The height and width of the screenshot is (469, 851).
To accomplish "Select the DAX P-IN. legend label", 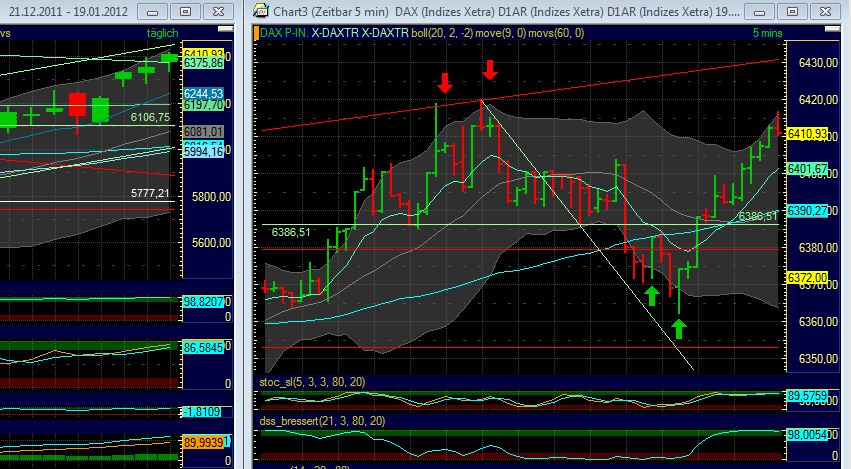I will point(284,33).
